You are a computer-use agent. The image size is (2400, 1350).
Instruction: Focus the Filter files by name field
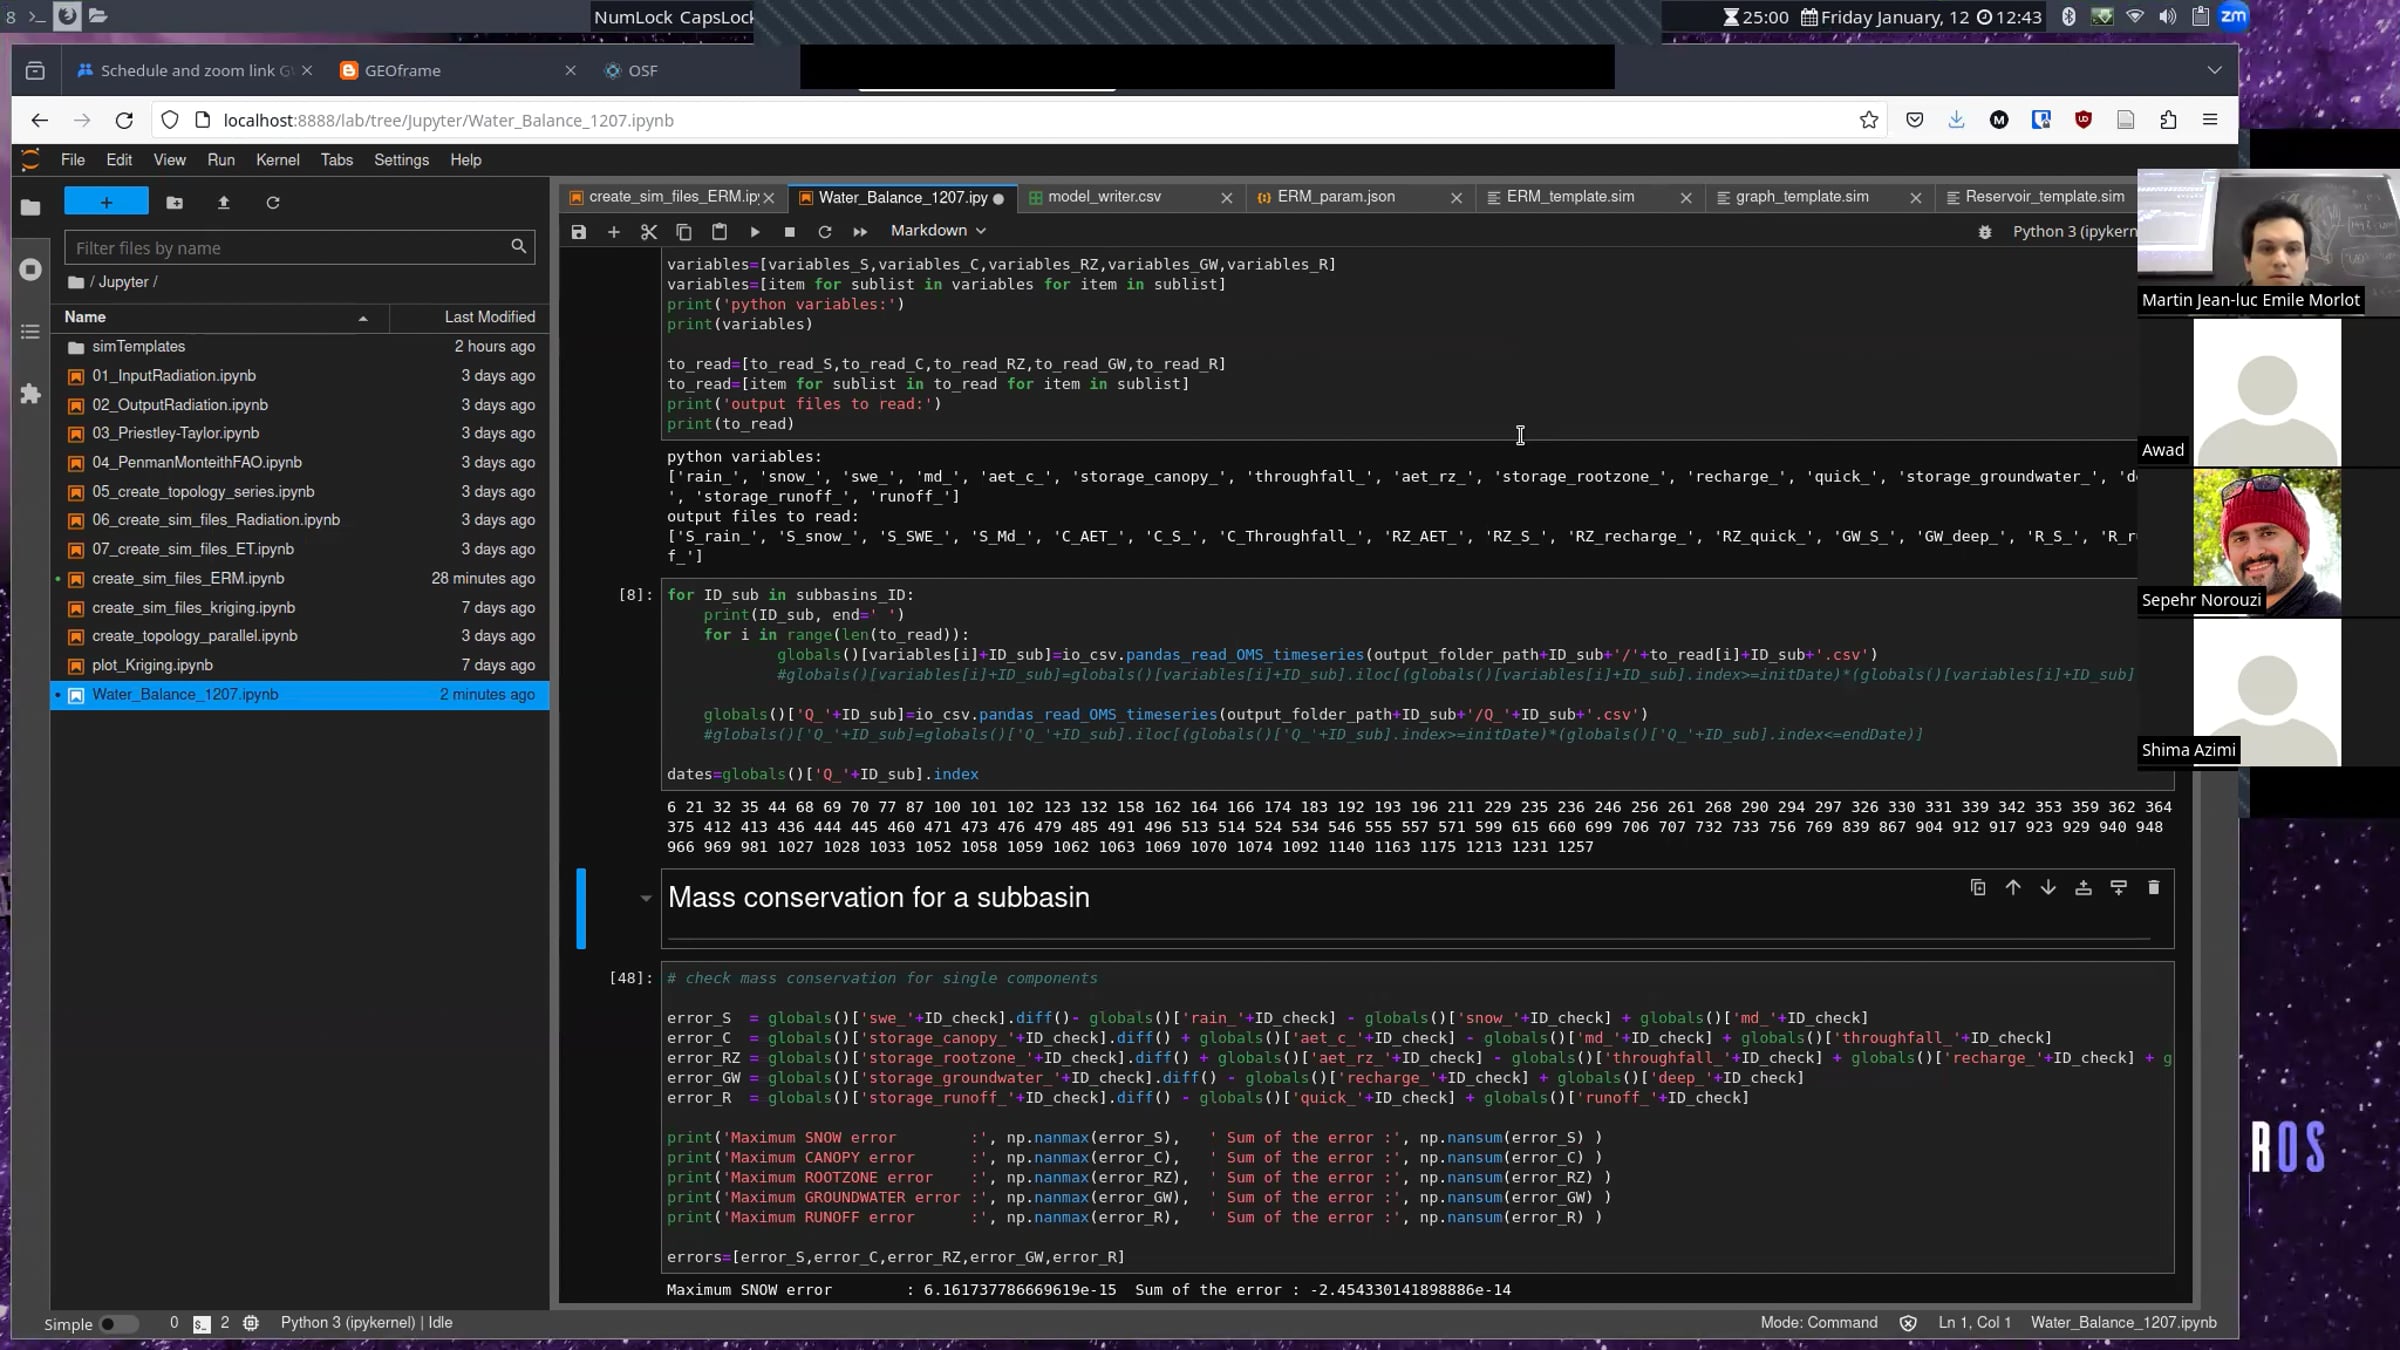click(290, 248)
